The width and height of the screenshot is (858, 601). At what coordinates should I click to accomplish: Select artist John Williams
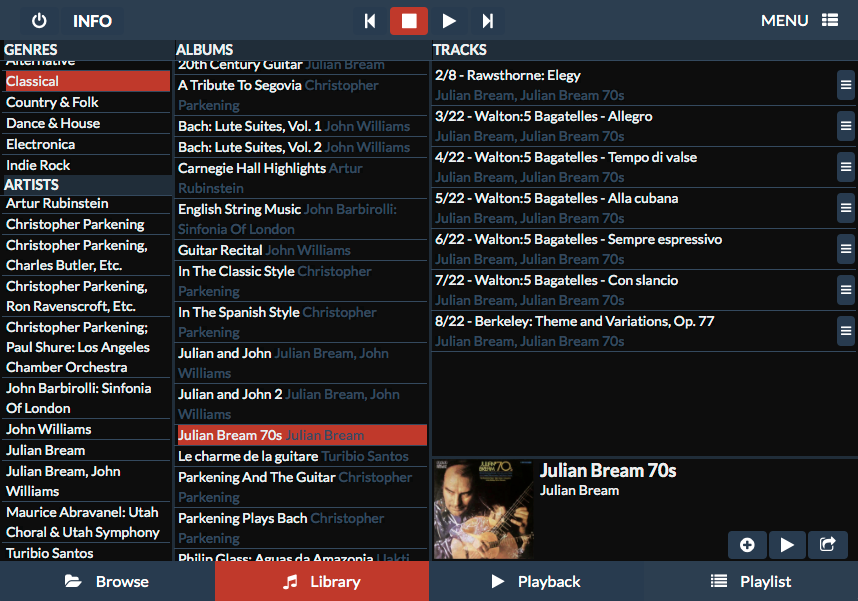[x=88, y=430]
